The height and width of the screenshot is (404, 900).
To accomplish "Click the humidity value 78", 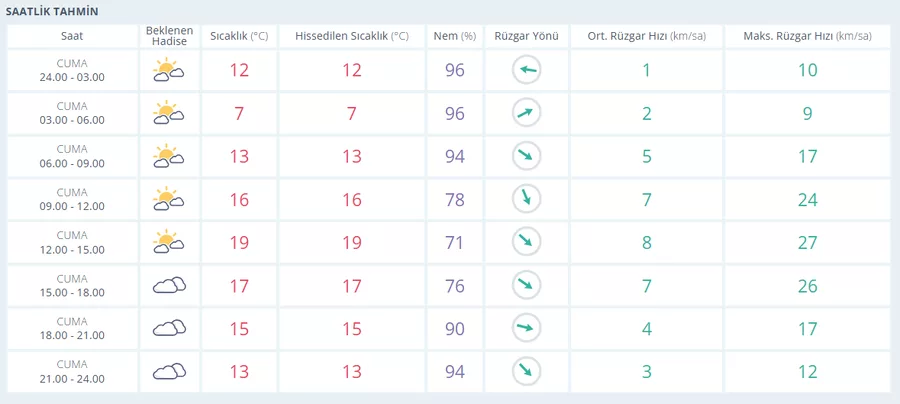I will pos(454,199).
